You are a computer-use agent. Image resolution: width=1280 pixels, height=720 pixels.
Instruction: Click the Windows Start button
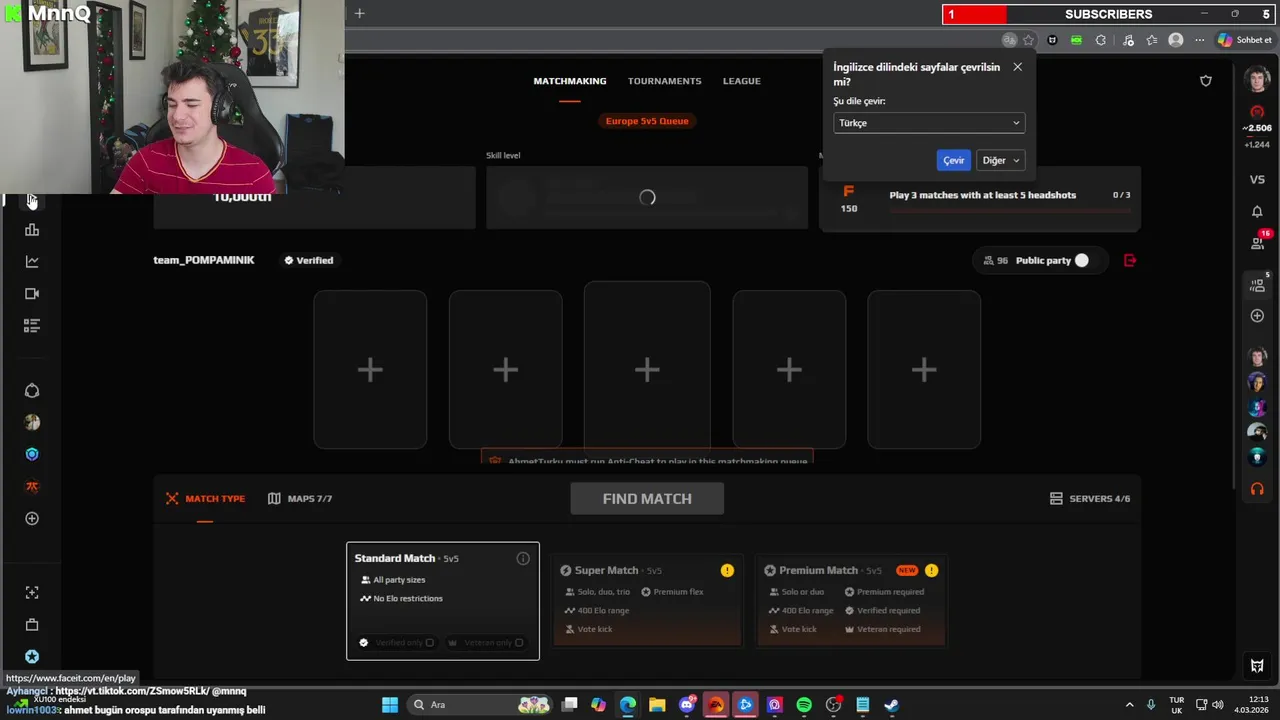pos(390,705)
